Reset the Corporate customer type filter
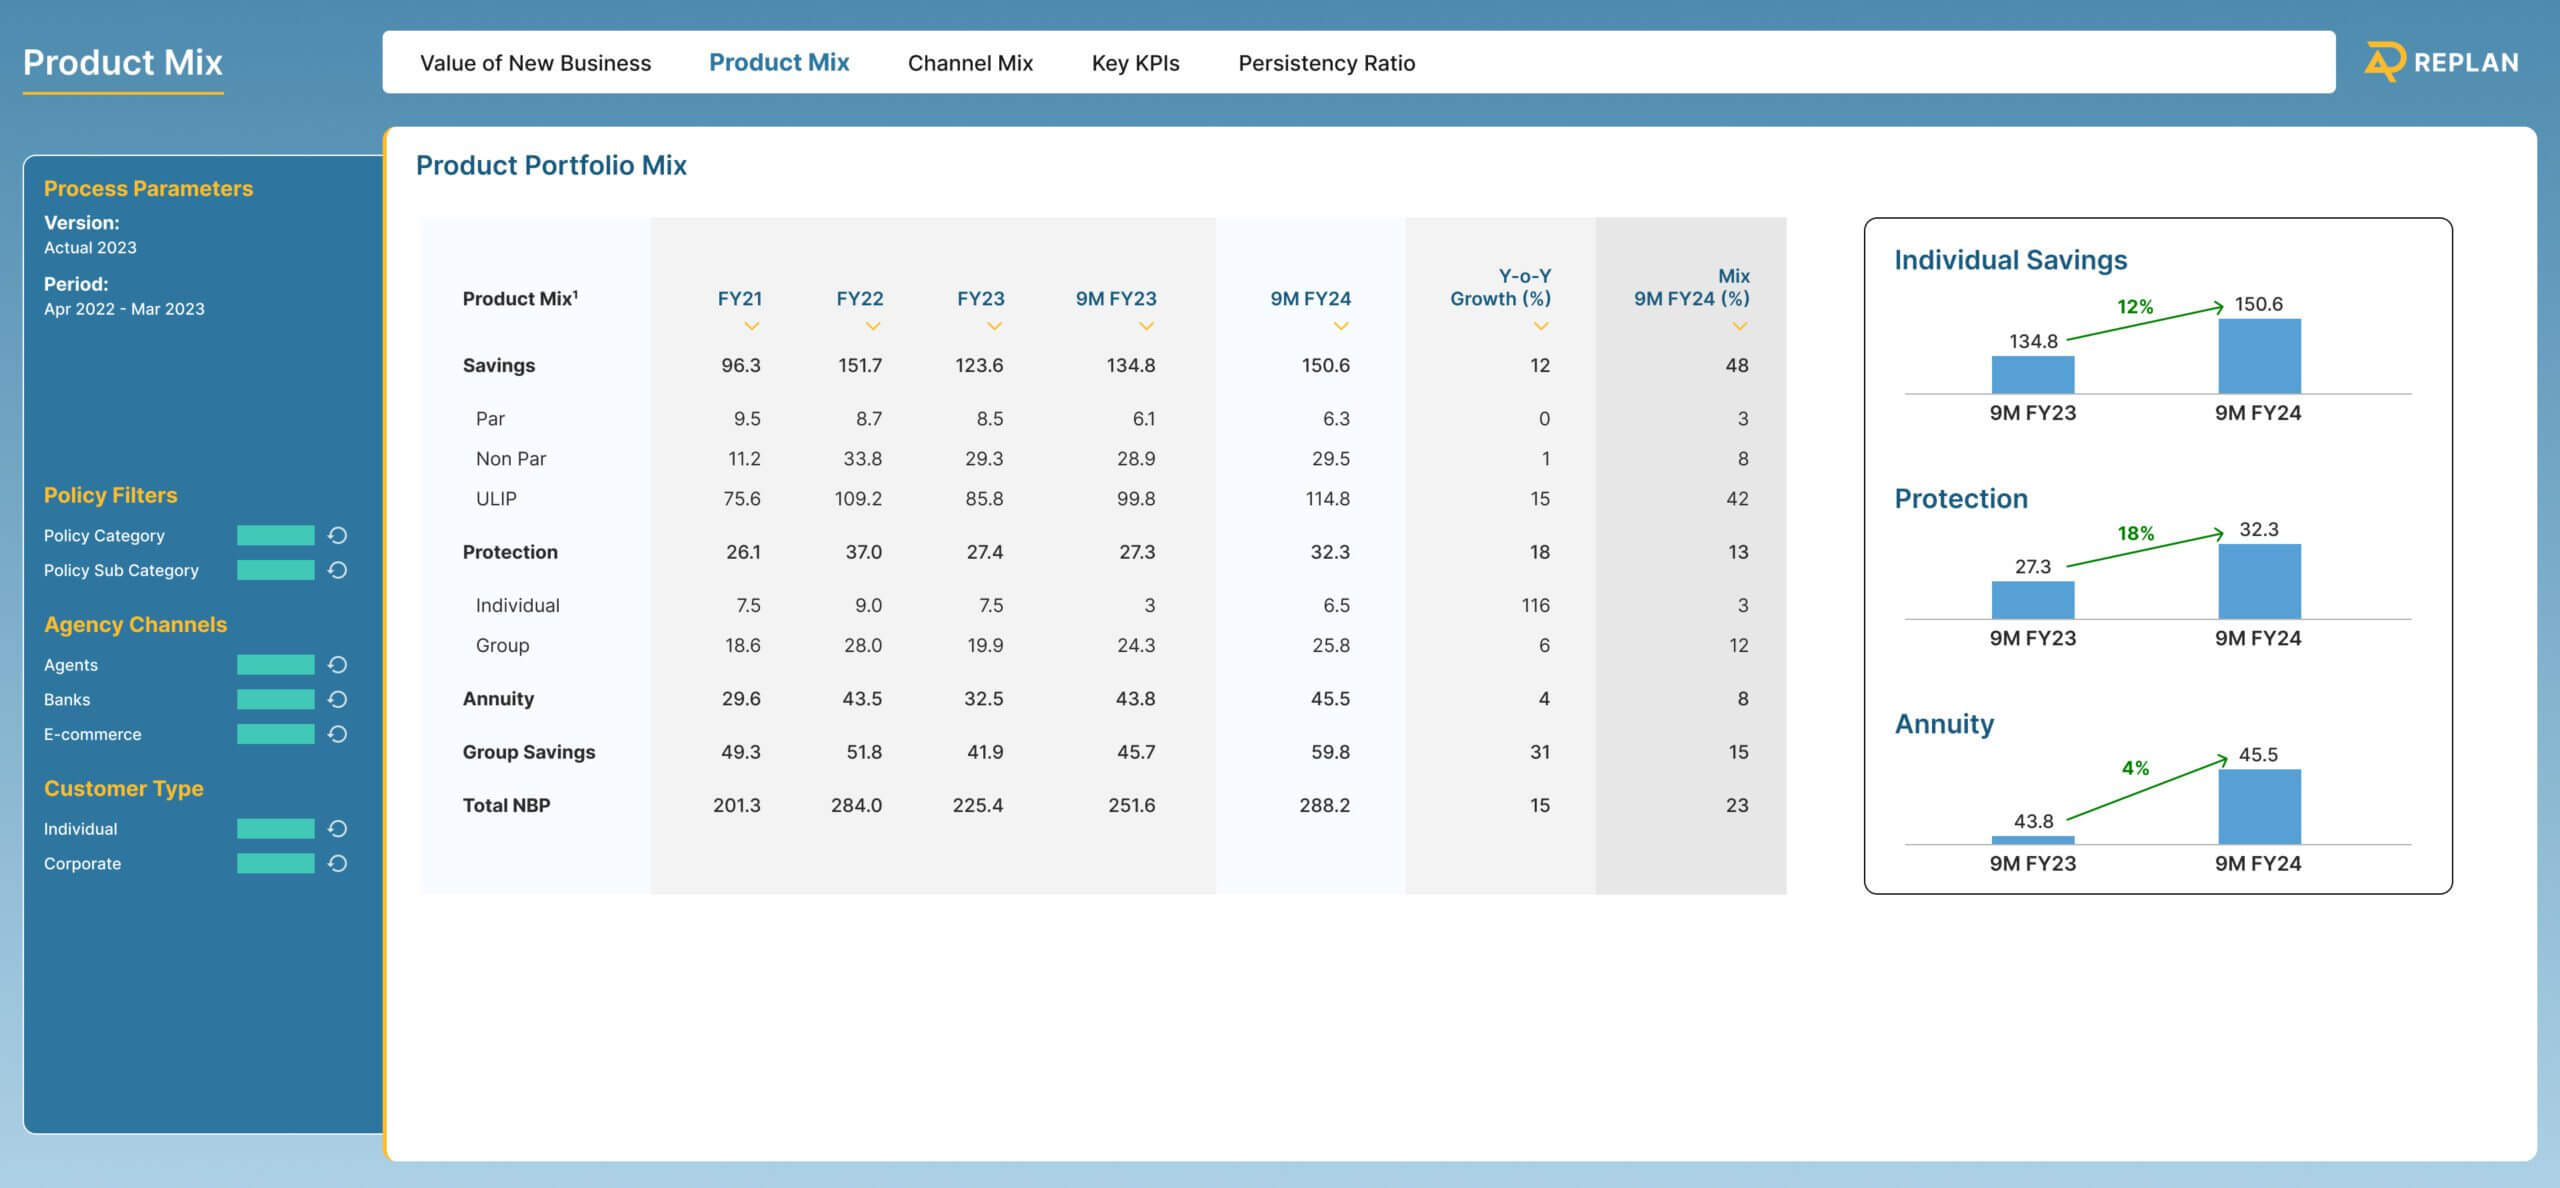The height and width of the screenshot is (1188, 2560). coord(338,863)
